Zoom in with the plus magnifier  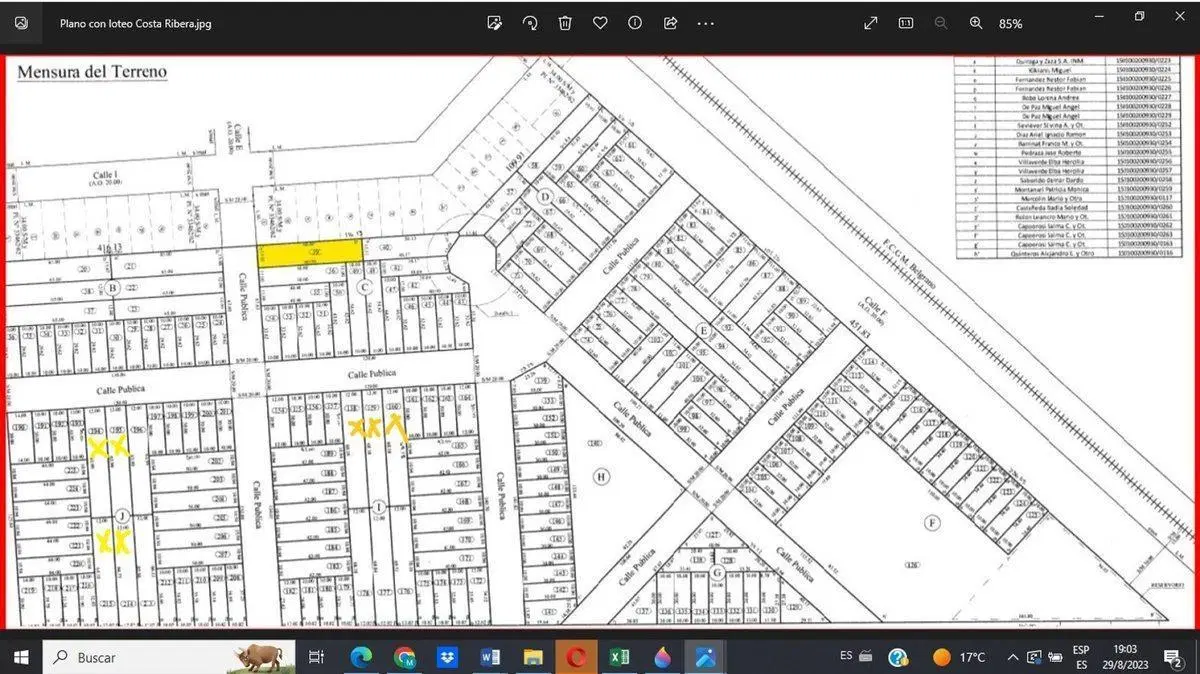tap(976, 23)
